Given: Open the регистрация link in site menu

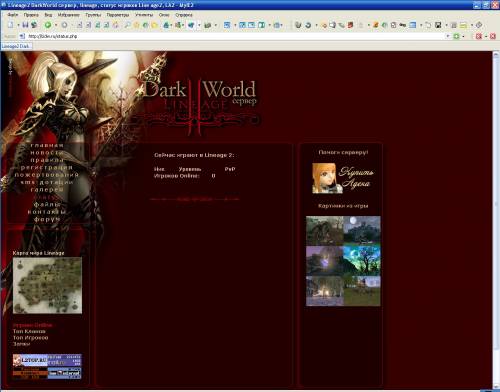Looking at the screenshot, I should pos(47,167).
